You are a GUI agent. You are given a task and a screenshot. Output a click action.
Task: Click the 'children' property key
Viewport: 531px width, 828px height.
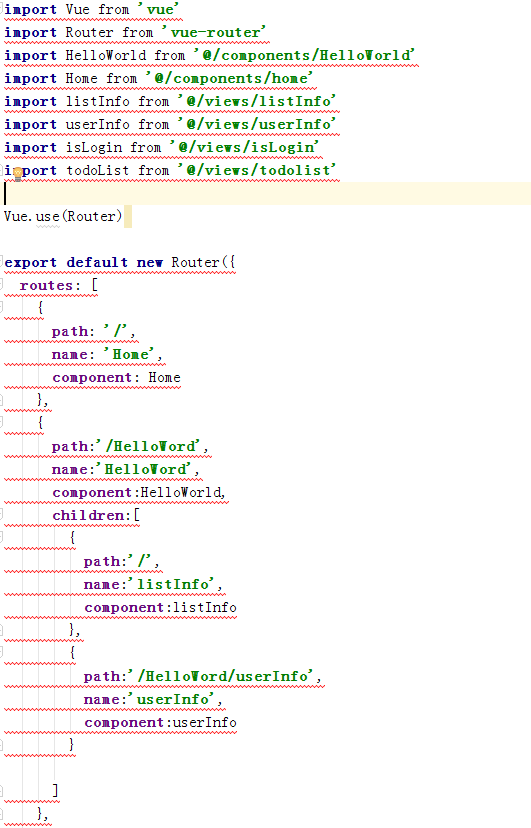[x=88, y=515]
